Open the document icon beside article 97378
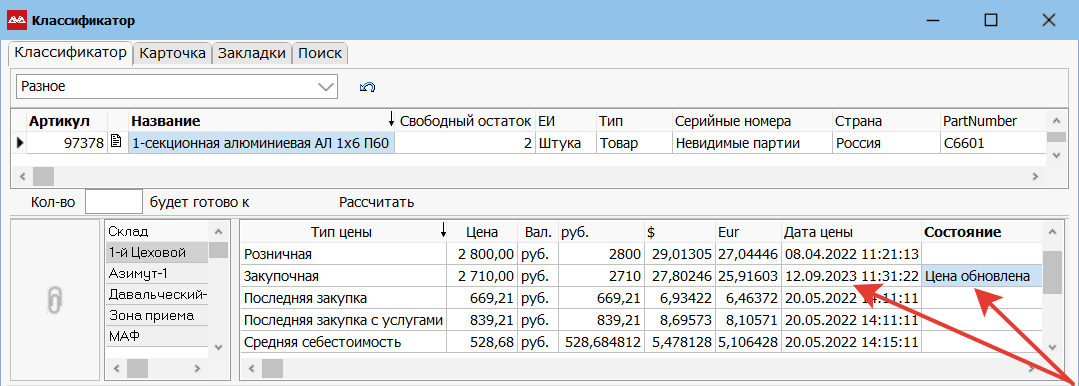Viewport: 1079px width, 386px height. point(116,143)
